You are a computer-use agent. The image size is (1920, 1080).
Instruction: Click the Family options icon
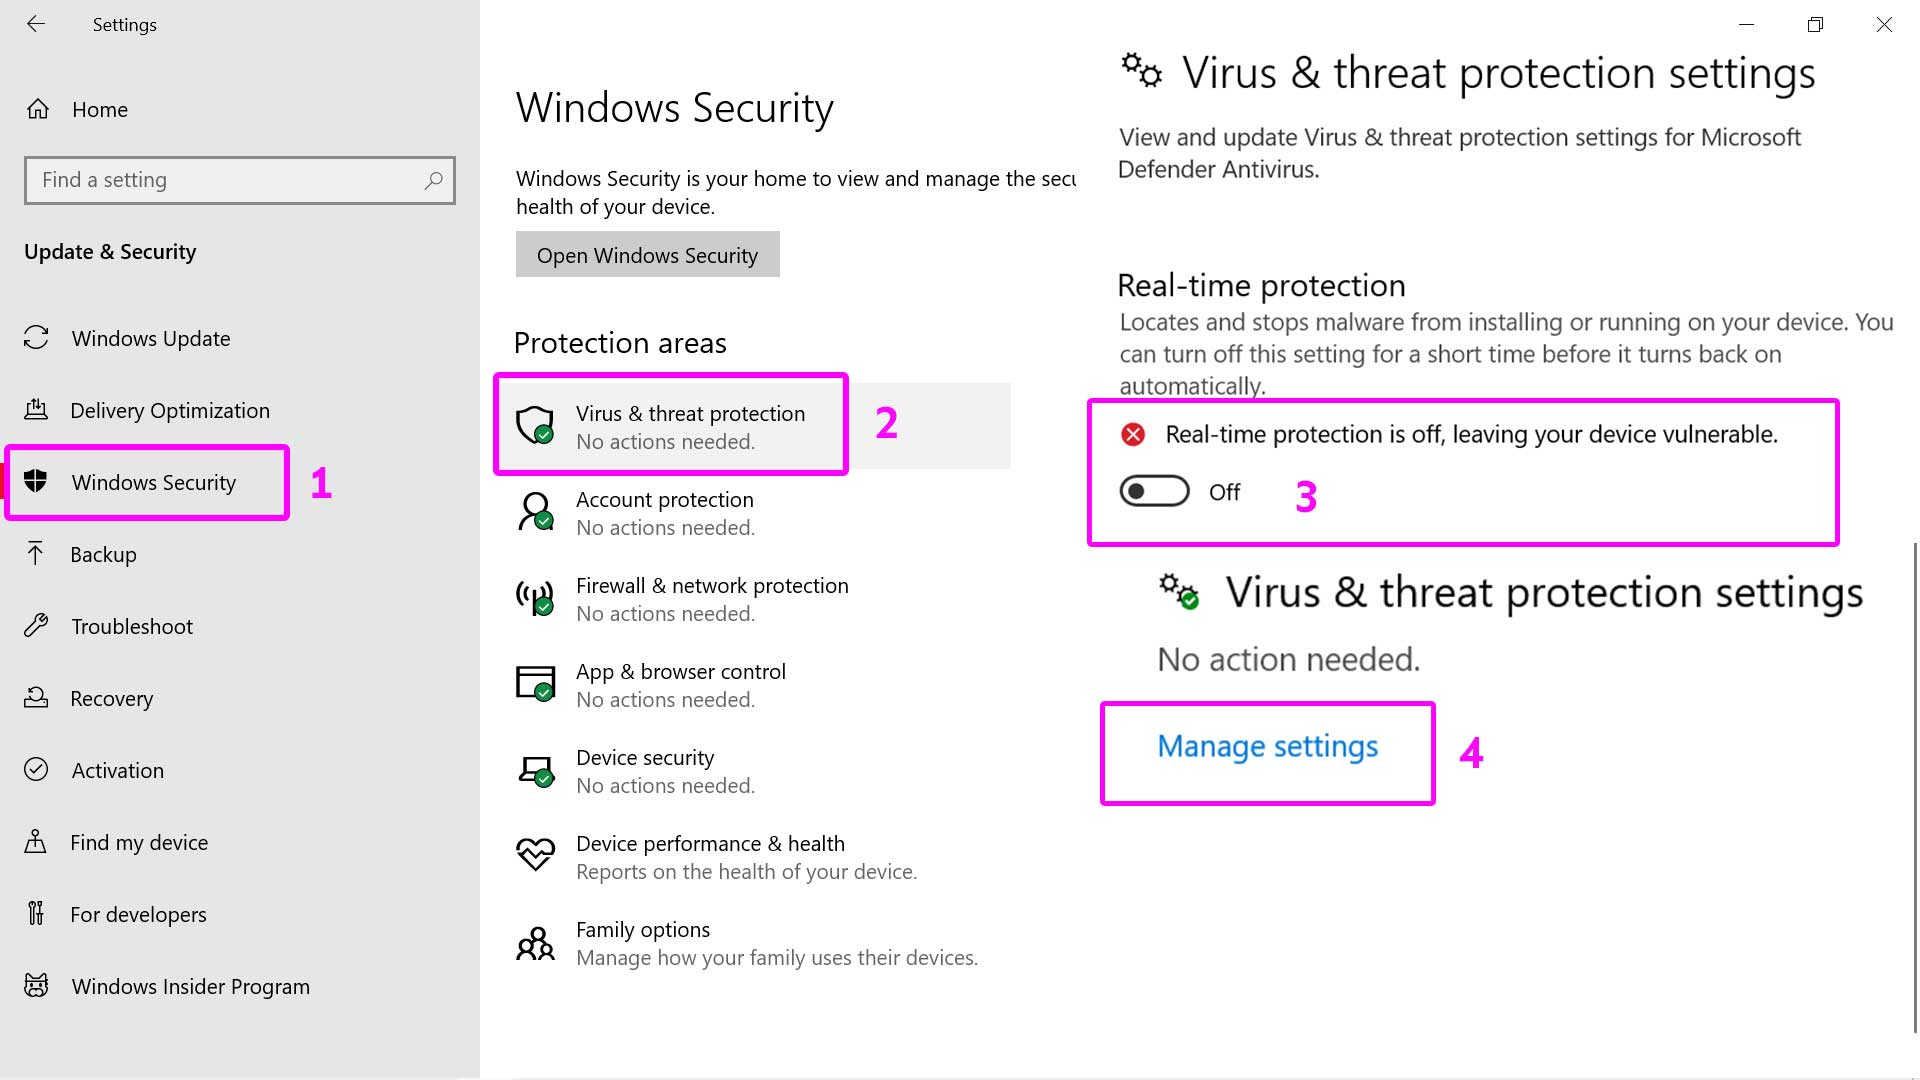click(535, 942)
